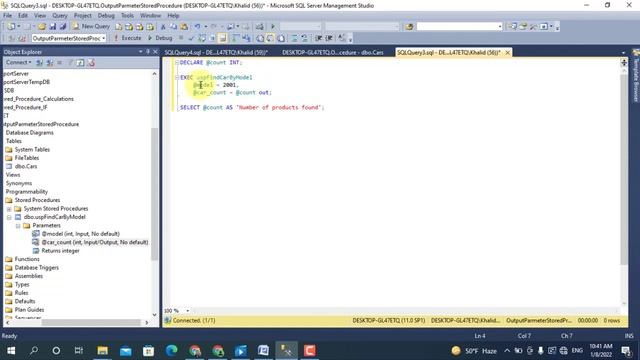
Task: Open the View menu
Action: click(40, 16)
